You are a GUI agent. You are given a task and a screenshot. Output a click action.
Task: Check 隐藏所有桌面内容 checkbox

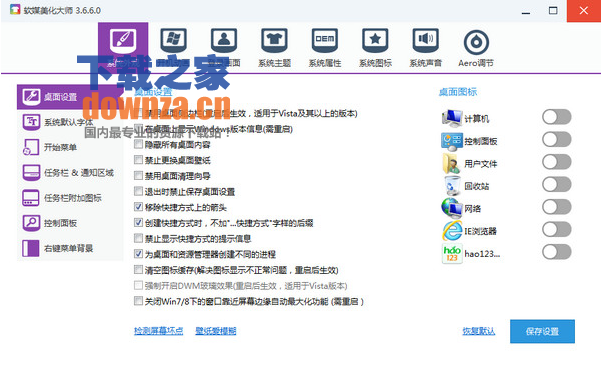tap(138, 144)
